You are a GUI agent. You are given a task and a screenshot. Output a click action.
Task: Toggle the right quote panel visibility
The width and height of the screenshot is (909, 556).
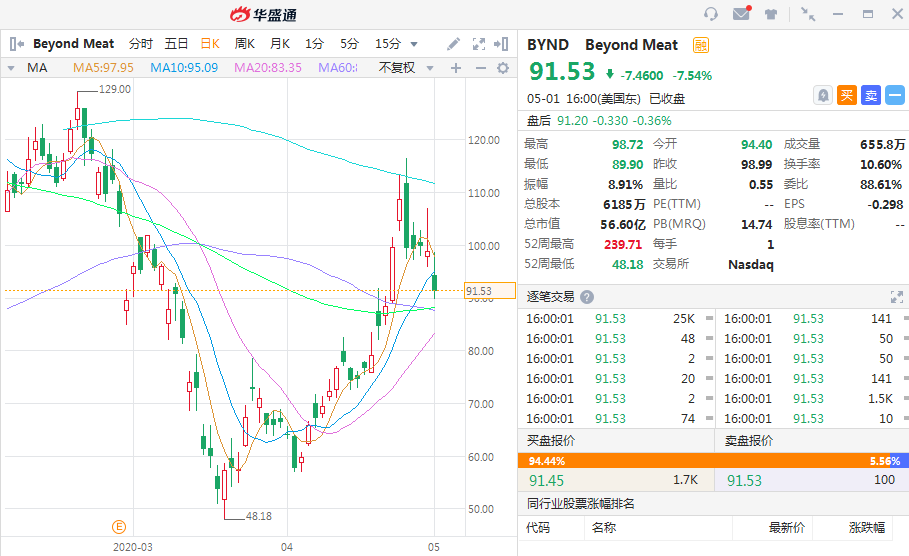[502, 44]
